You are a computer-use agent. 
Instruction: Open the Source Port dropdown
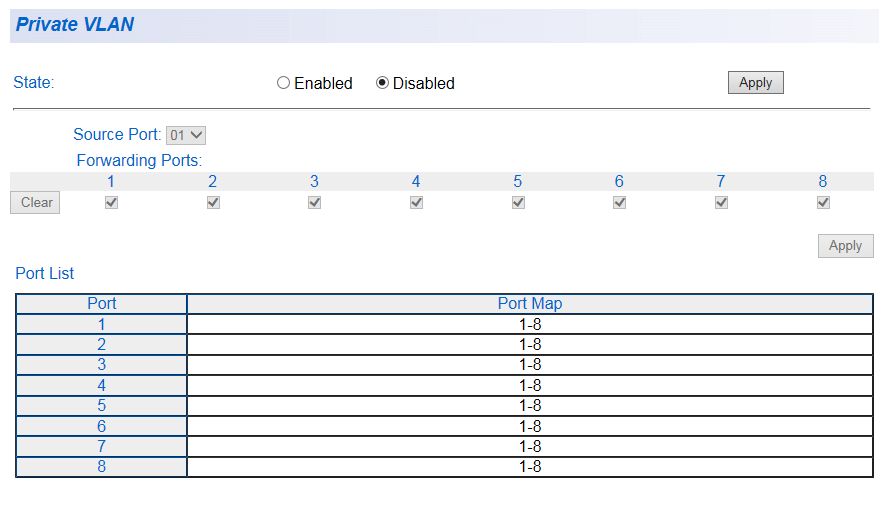coord(186,135)
